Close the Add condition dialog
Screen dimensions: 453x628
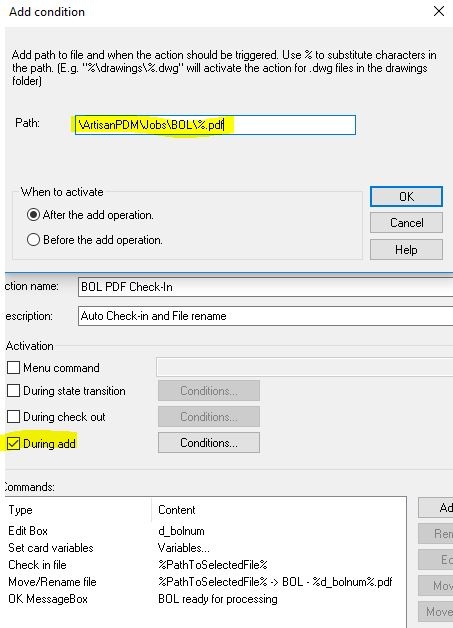[439, 11]
